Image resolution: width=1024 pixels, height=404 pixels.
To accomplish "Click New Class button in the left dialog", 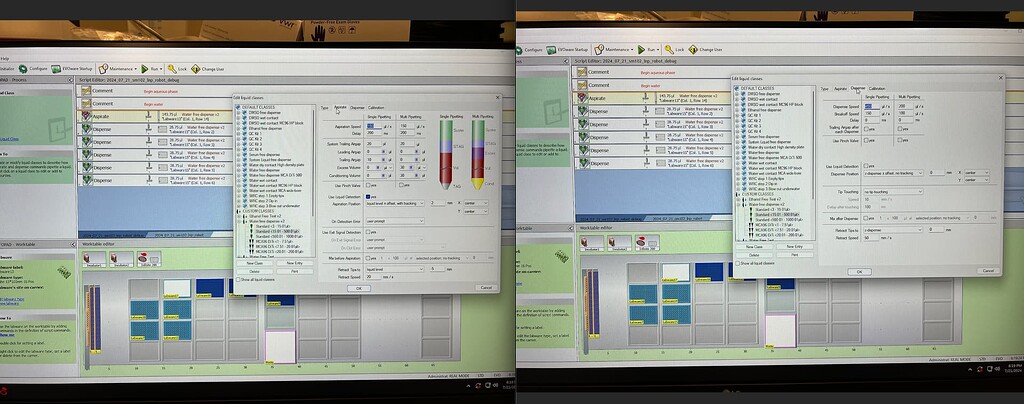I will tap(254, 263).
